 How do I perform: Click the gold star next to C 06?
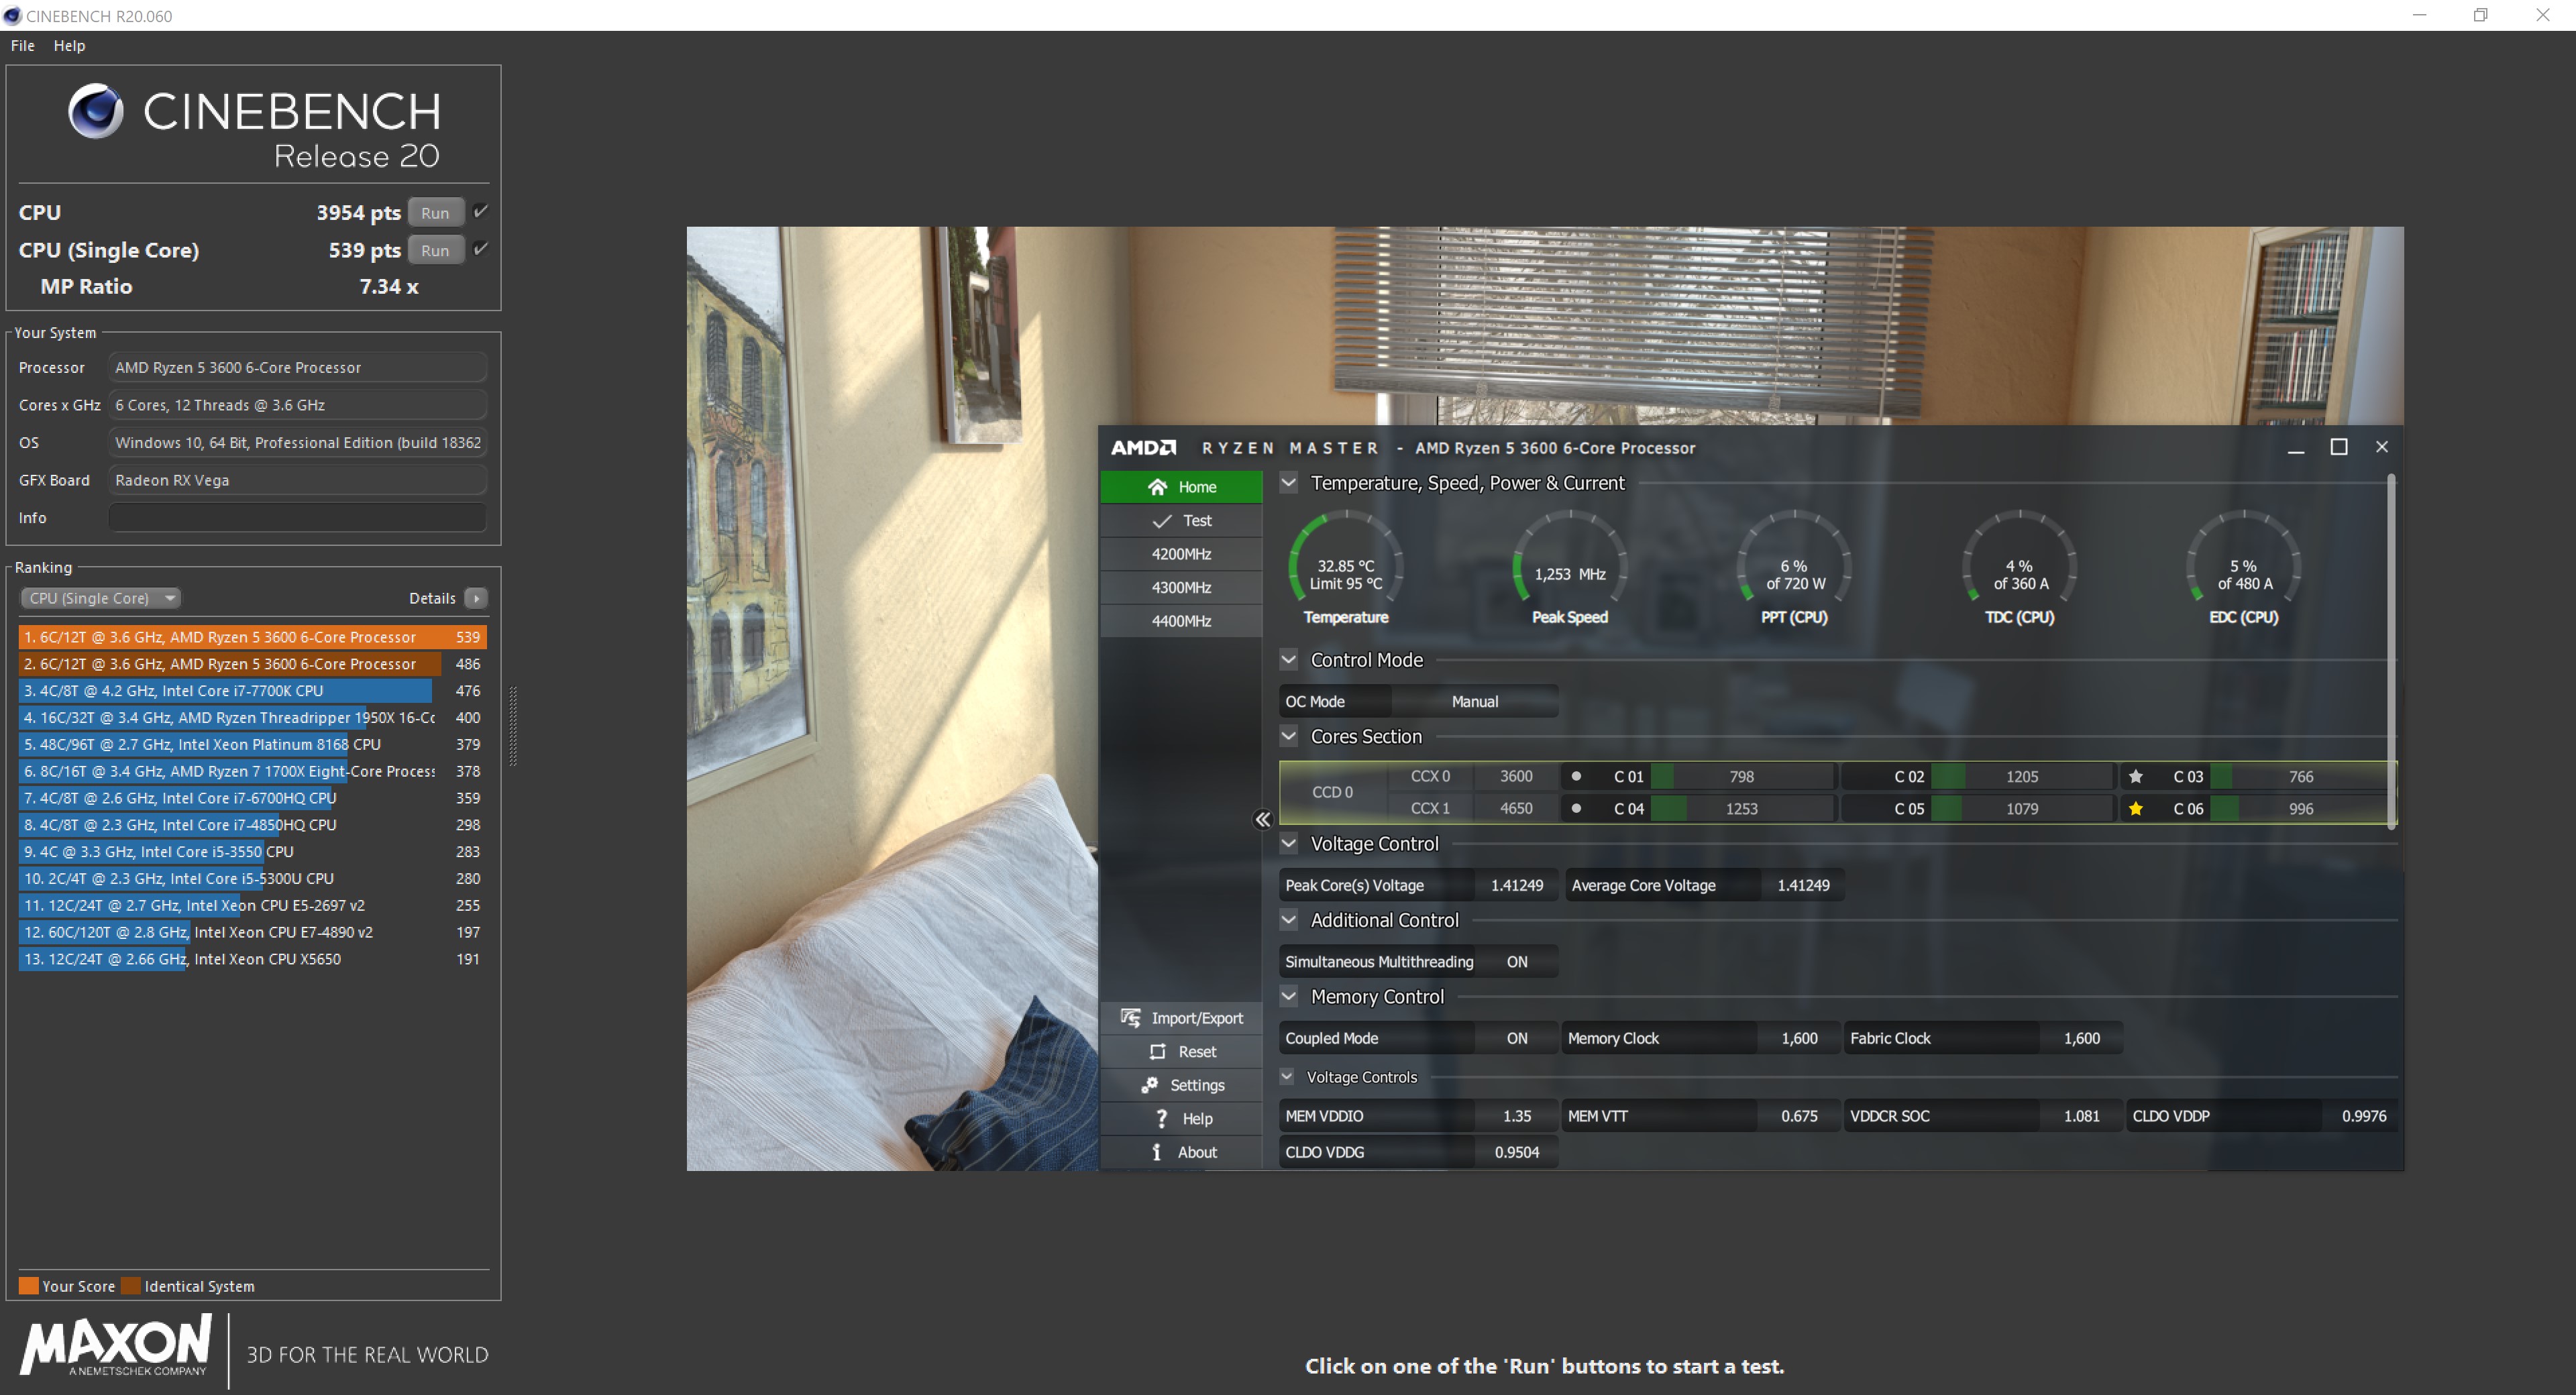(x=2136, y=809)
